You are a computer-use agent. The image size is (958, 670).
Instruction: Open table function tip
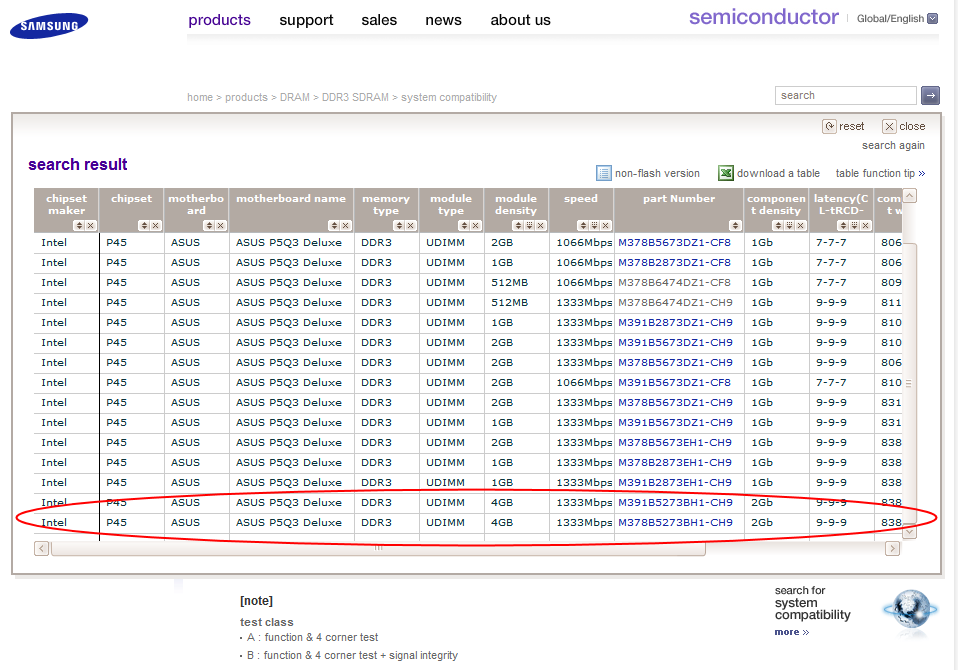click(x=880, y=173)
